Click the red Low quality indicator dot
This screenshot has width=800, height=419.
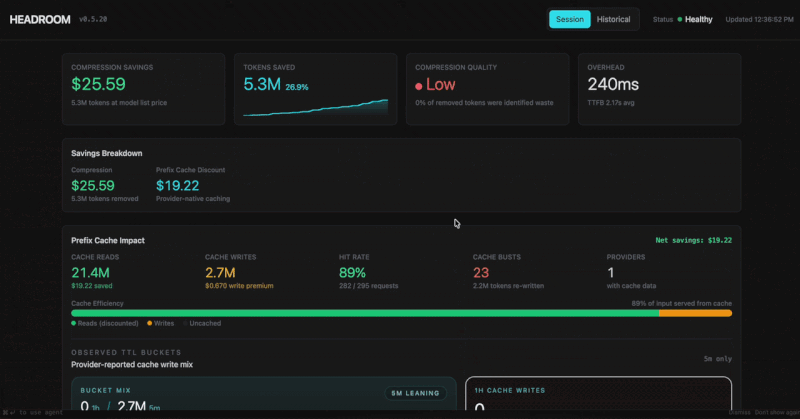pyautogui.click(x=418, y=86)
